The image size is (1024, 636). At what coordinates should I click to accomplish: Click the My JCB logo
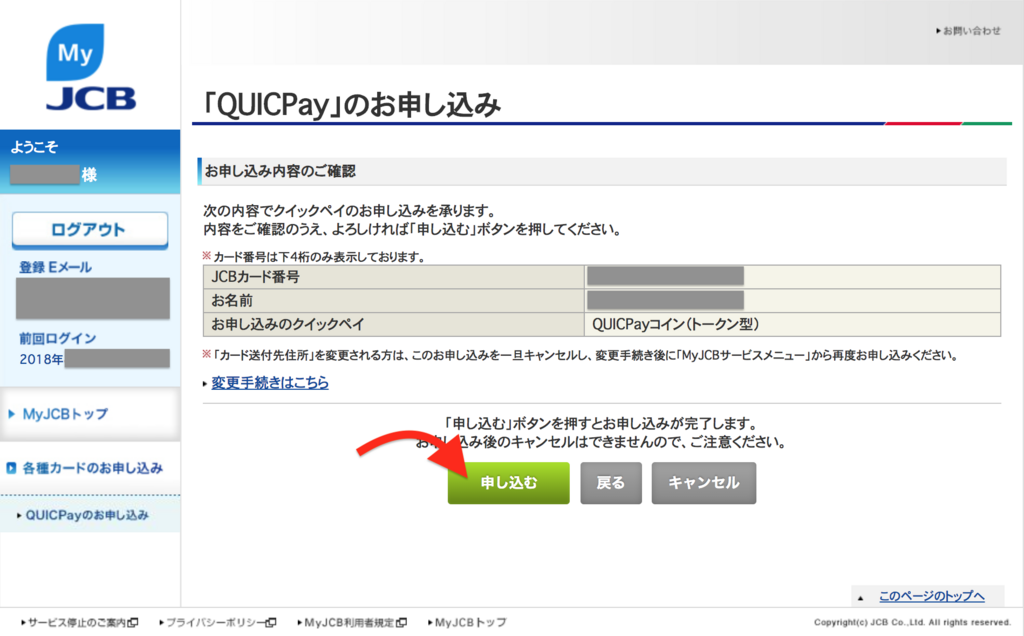coord(91,67)
